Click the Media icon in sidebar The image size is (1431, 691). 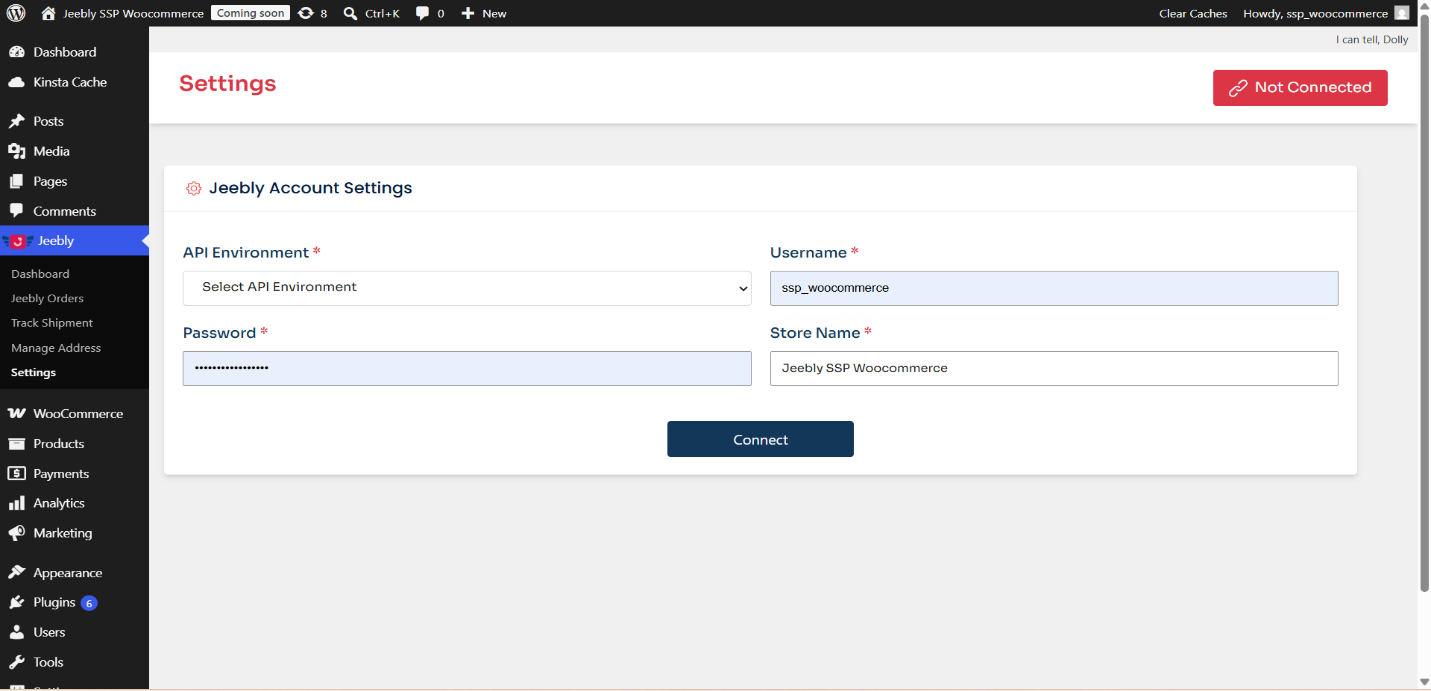coord(16,151)
